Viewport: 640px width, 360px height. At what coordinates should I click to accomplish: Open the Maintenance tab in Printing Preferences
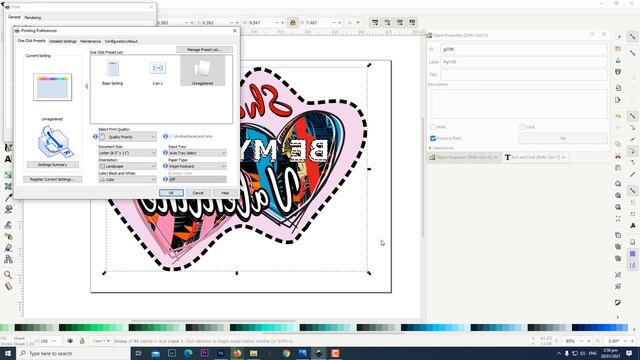click(x=90, y=41)
